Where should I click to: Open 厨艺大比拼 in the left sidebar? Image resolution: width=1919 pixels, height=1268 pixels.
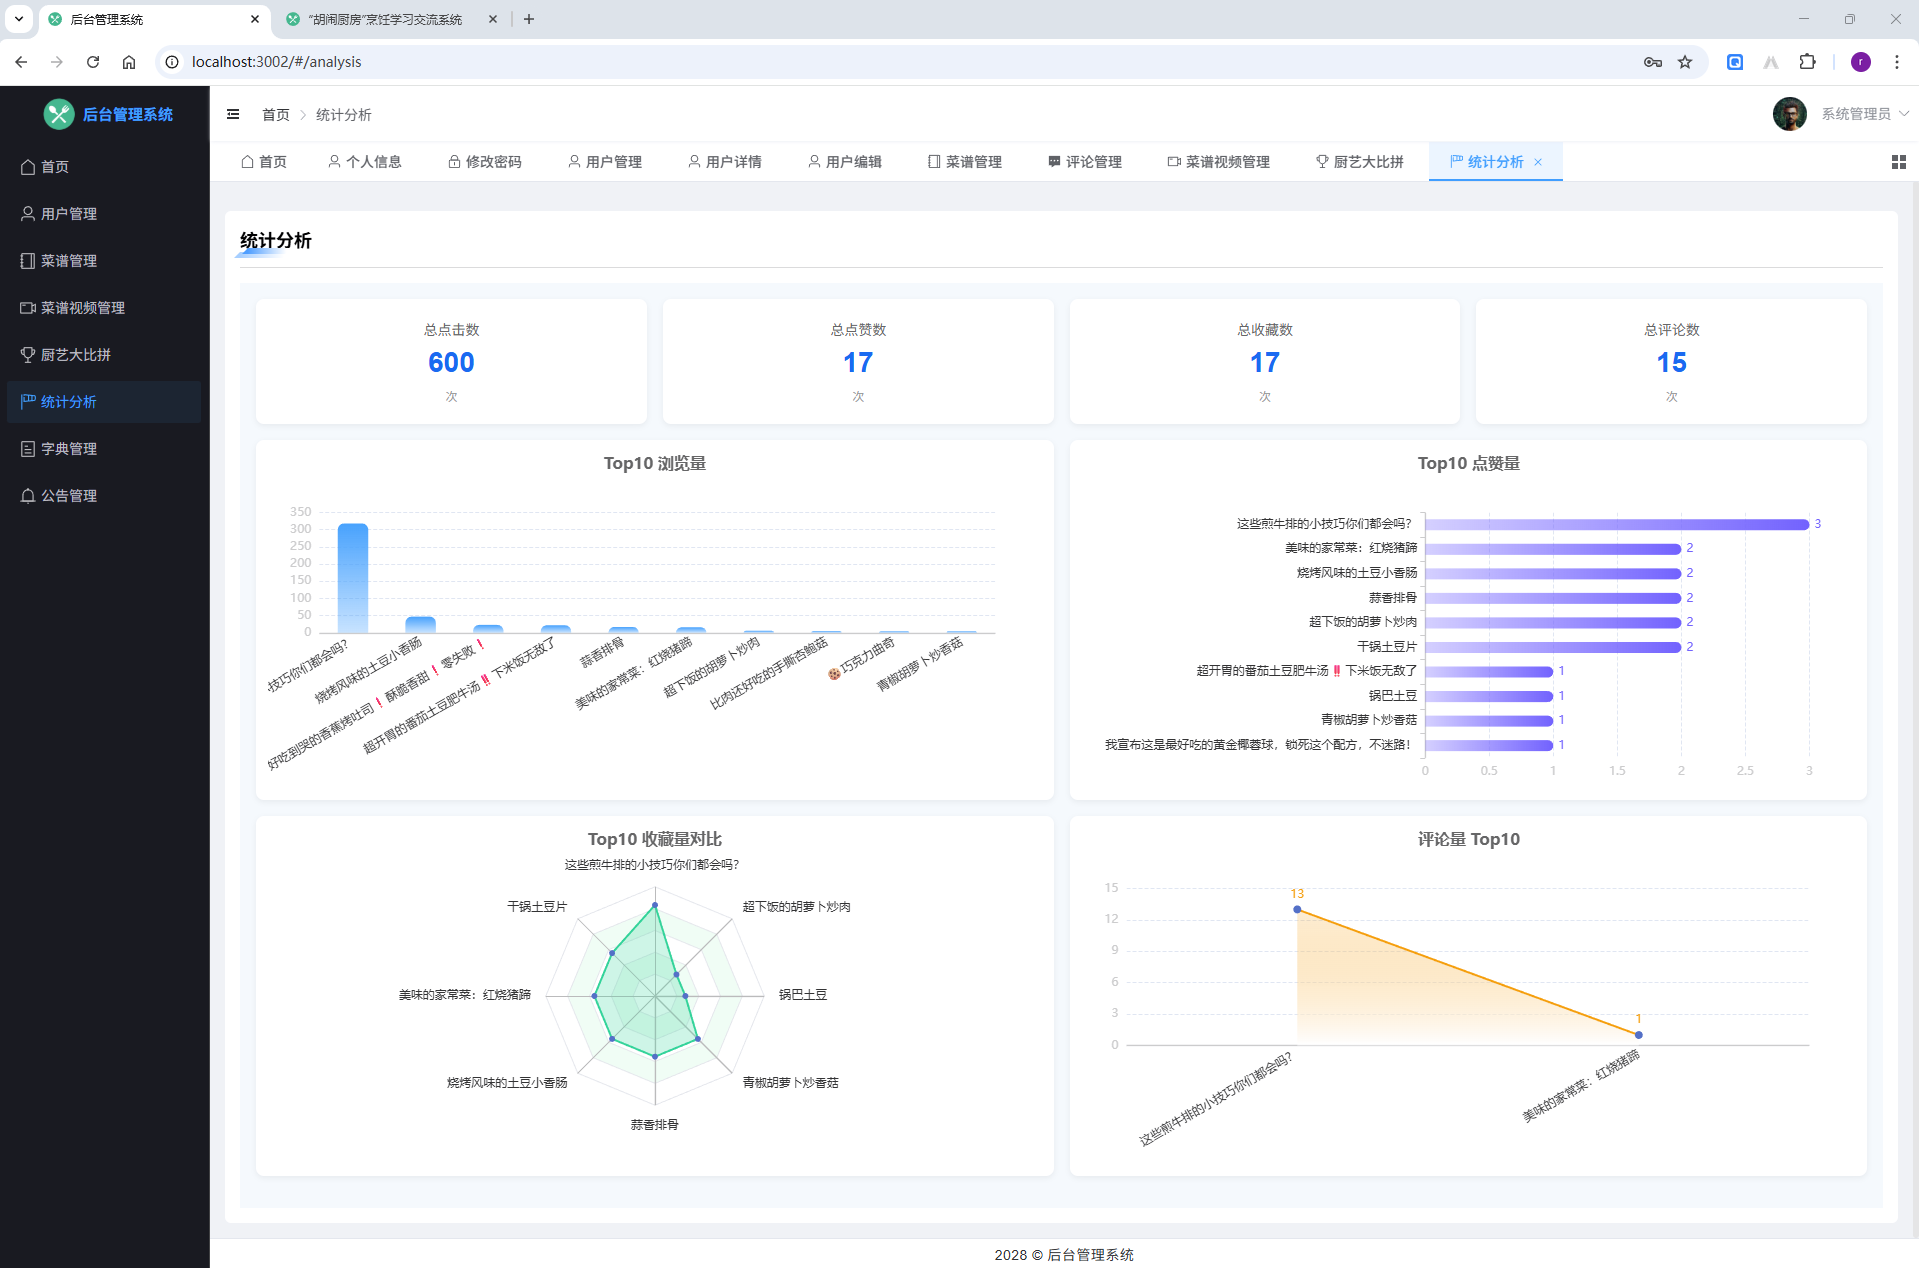coord(105,355)
